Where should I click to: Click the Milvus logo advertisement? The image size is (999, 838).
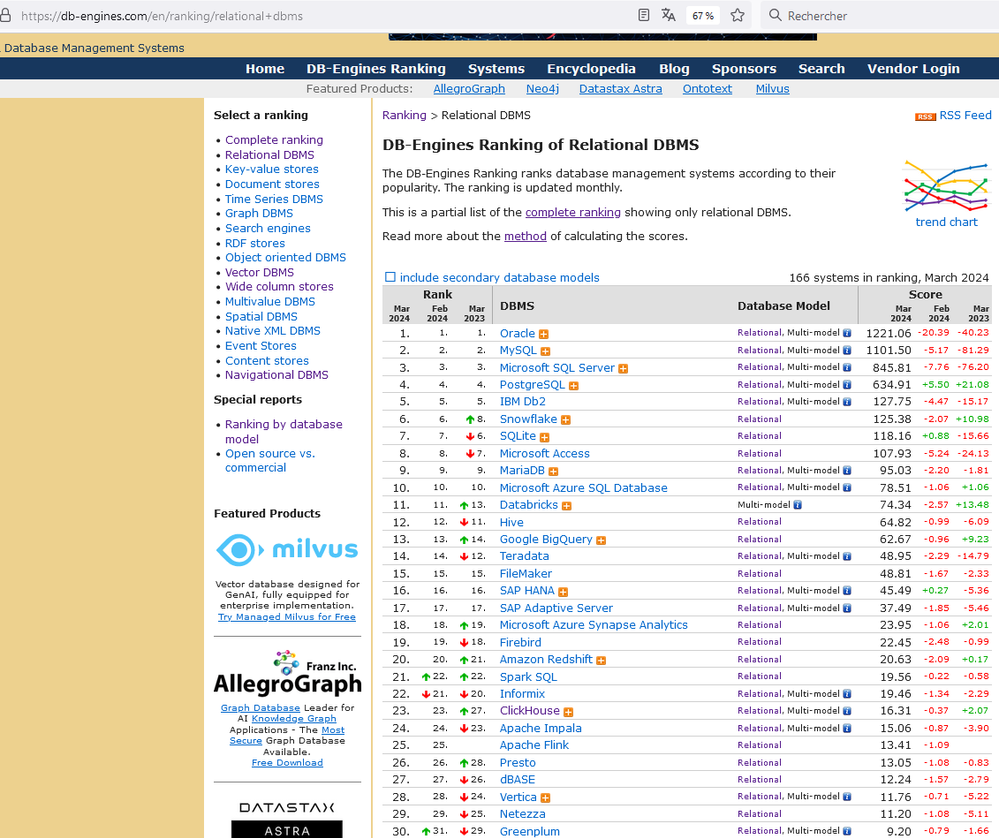click(287, 549)
